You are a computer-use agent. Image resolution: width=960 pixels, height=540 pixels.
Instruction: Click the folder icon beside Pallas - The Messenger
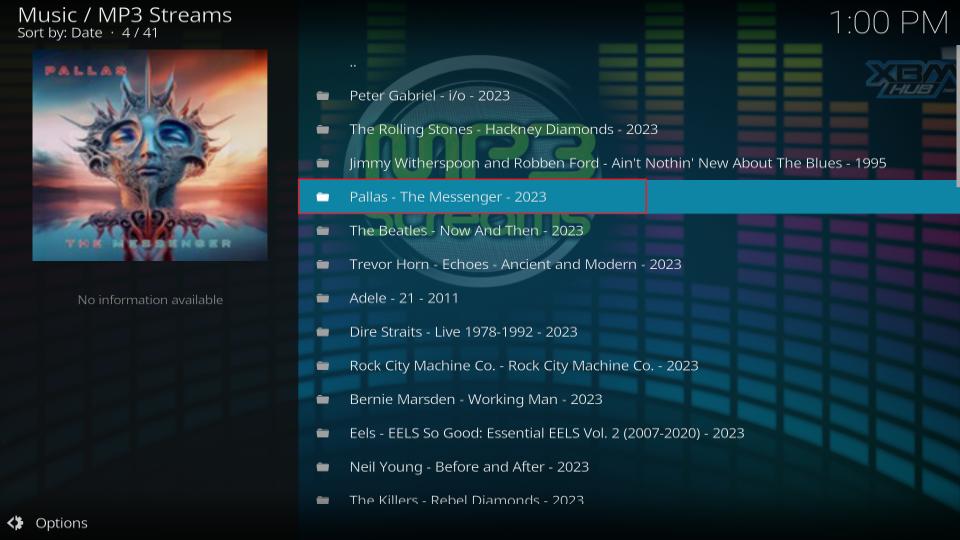pos(323,197)
